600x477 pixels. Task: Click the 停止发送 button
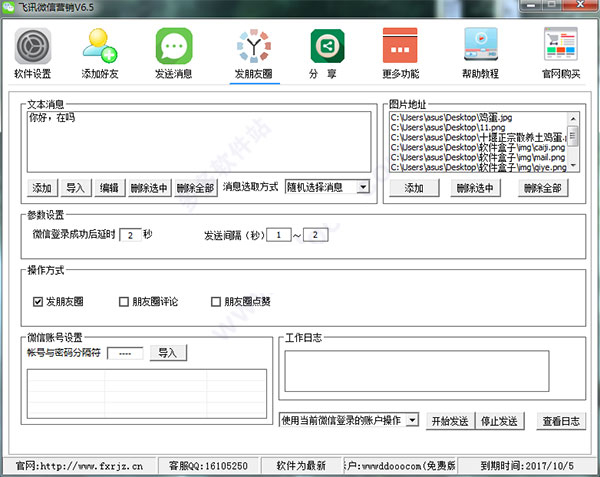(x=499, y=421)
